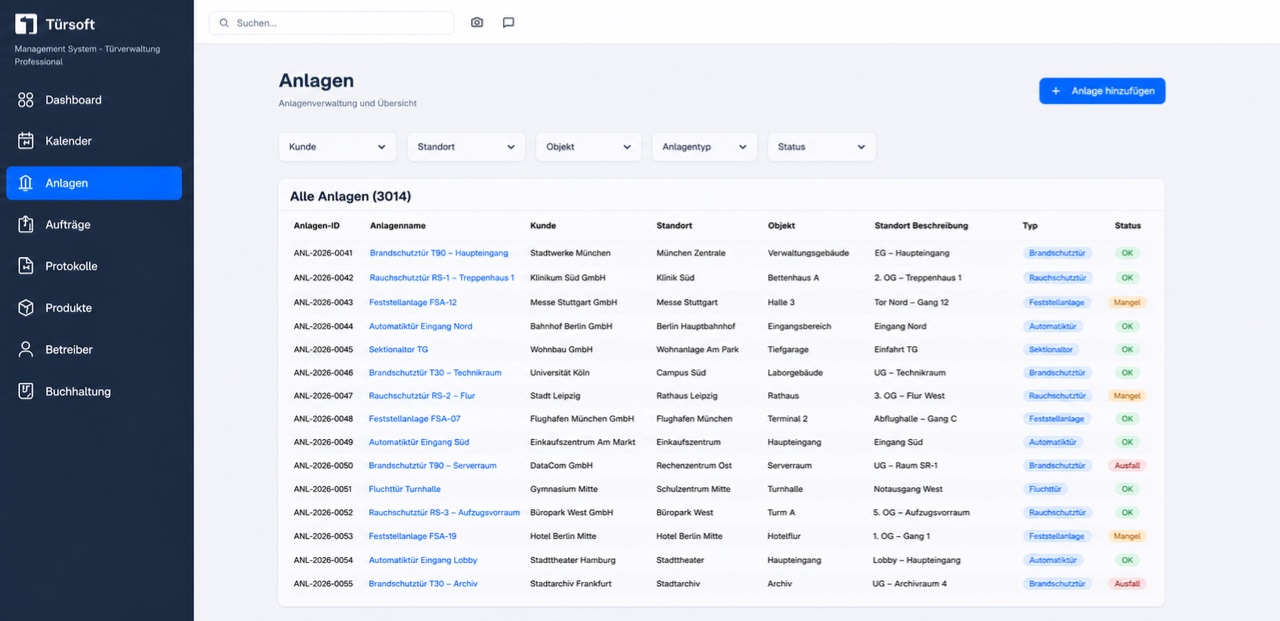Open the Feststellanlage FSA-12 link
1280x621 pixels.
[x=413, y=302]
